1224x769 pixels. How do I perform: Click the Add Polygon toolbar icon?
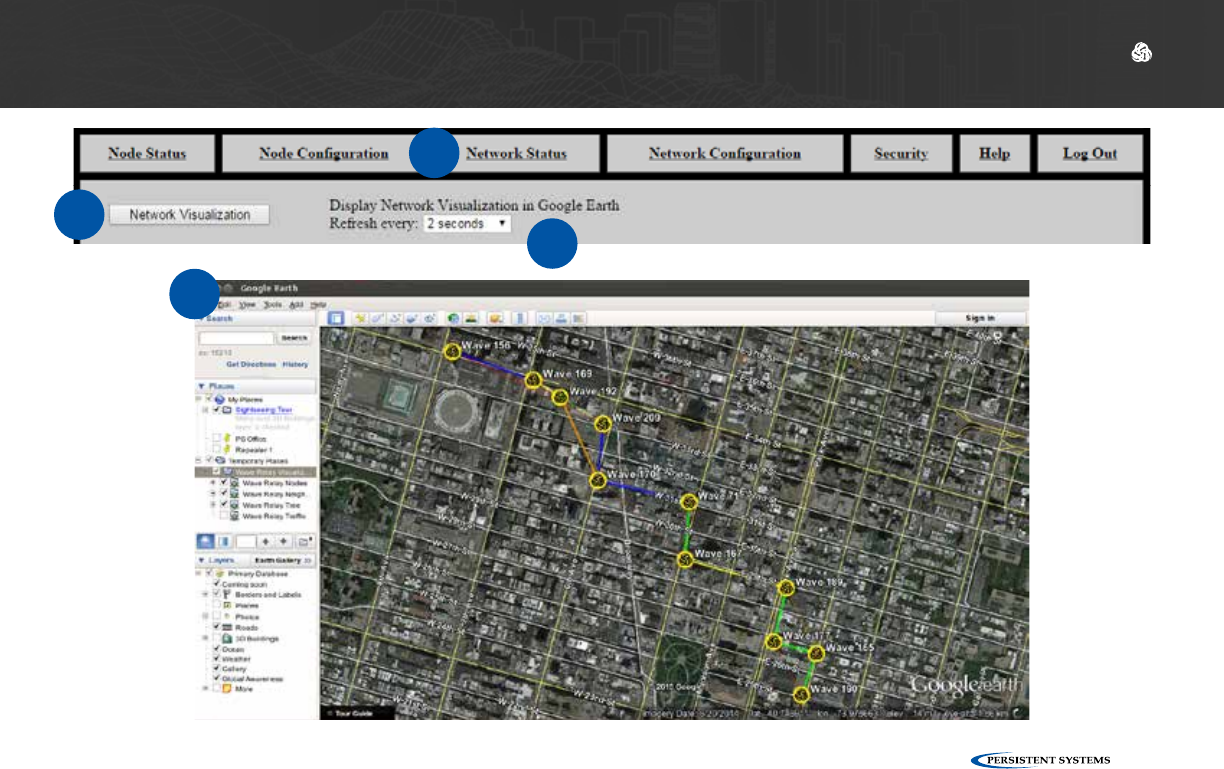pyautogui.click(x=378, y=318)
